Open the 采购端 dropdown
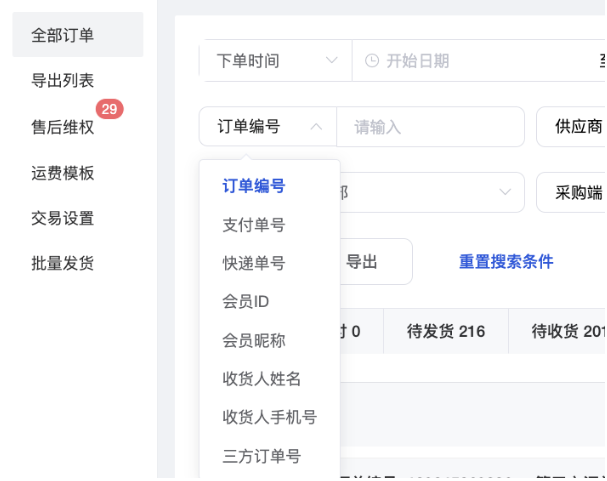Screen dimensions: 607x481 click(570, 192)
